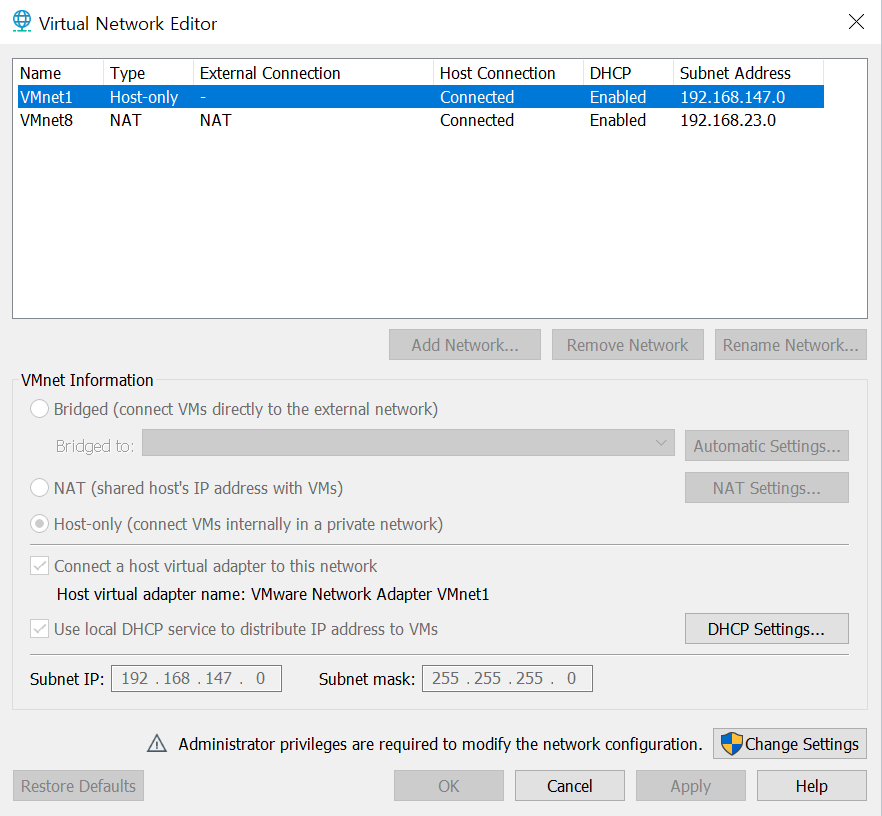The width and height of the screenshot is (882, 816).
Task: Select the Host-only radio button
Action: tap(39, 524)
